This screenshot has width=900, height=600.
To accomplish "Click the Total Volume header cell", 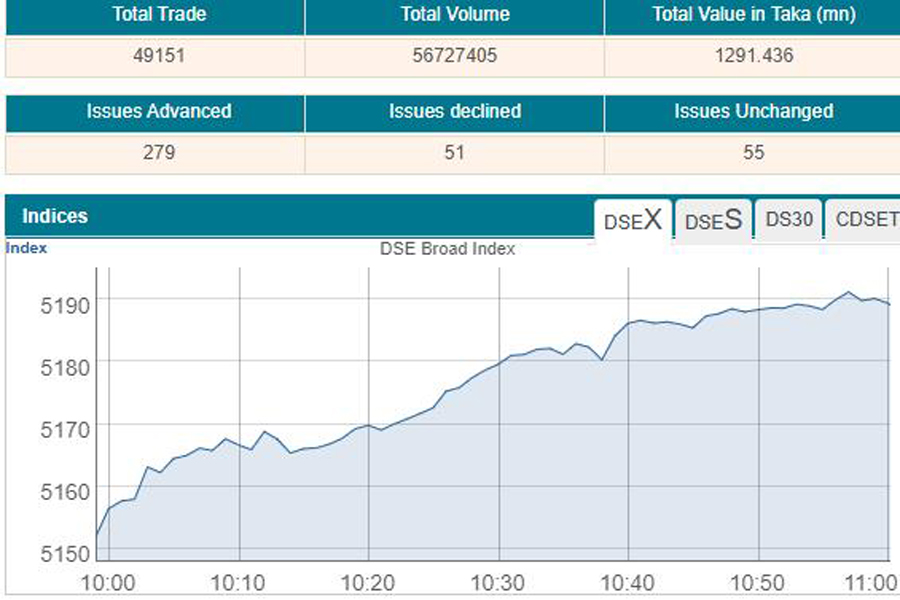I will [454, 15].
